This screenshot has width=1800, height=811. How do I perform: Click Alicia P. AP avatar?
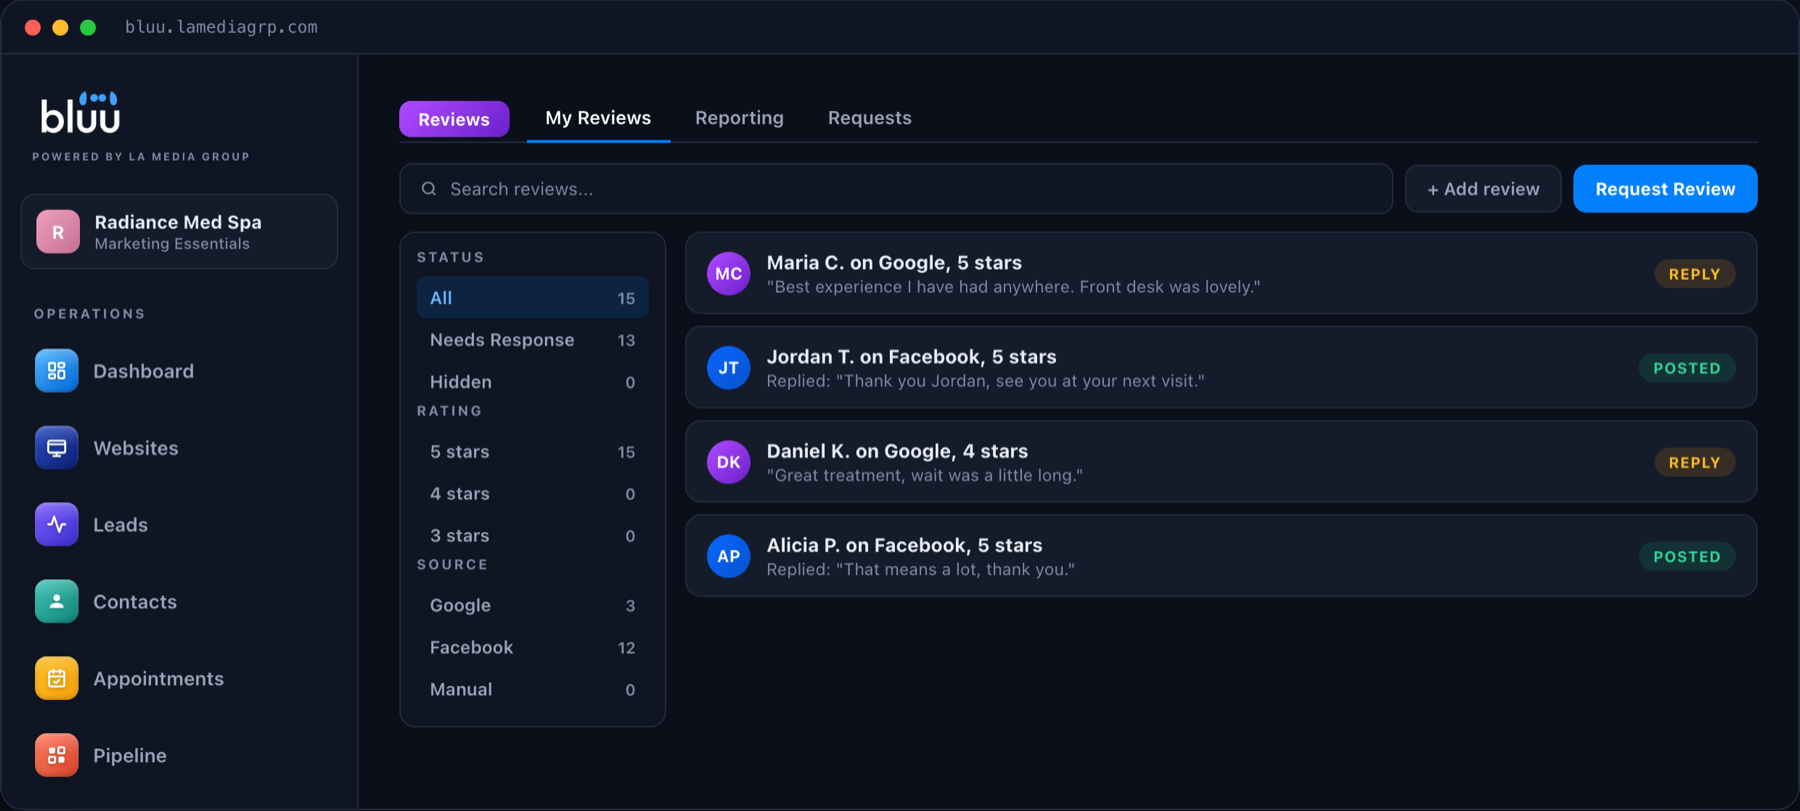click(x=729, y=557)
